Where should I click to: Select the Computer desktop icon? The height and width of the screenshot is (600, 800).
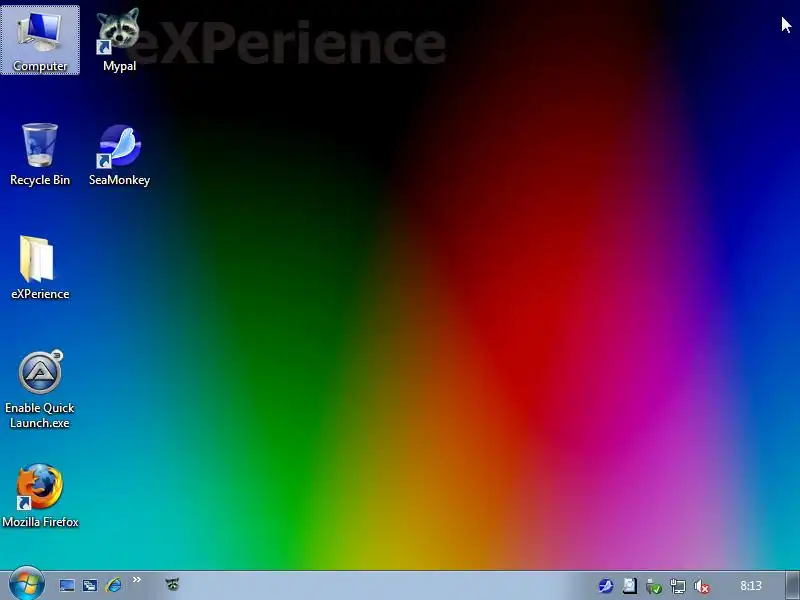point(40,40)
